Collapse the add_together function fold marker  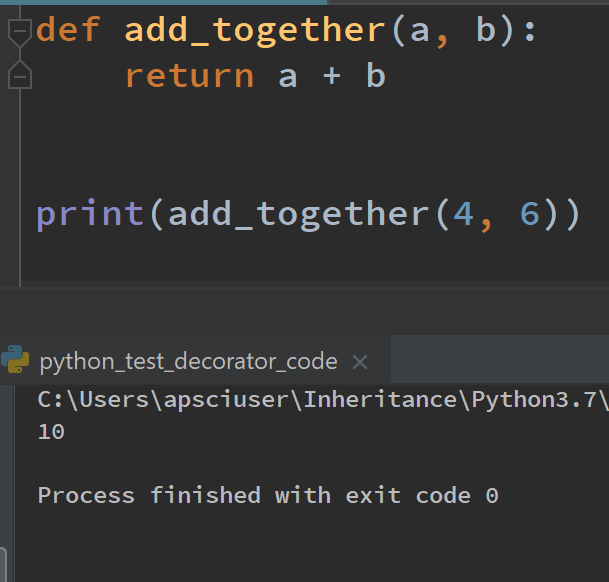tap(19, 32)
